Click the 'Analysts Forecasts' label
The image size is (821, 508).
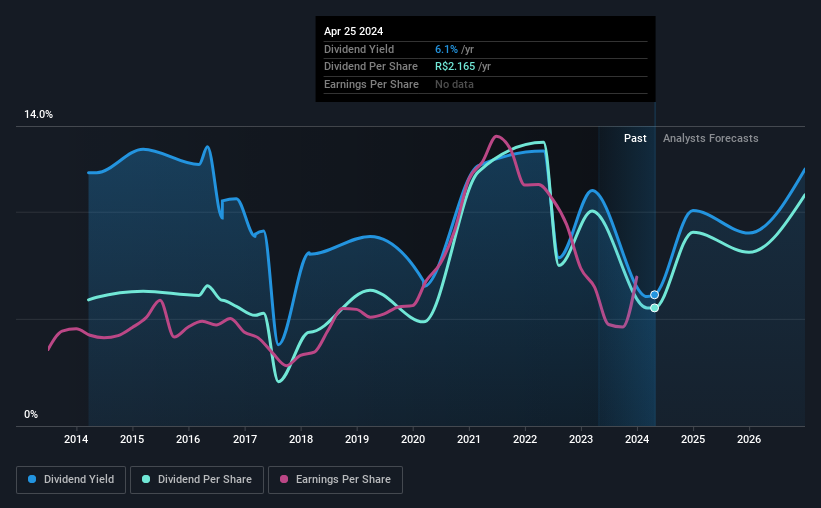click(x=711, y=138)
